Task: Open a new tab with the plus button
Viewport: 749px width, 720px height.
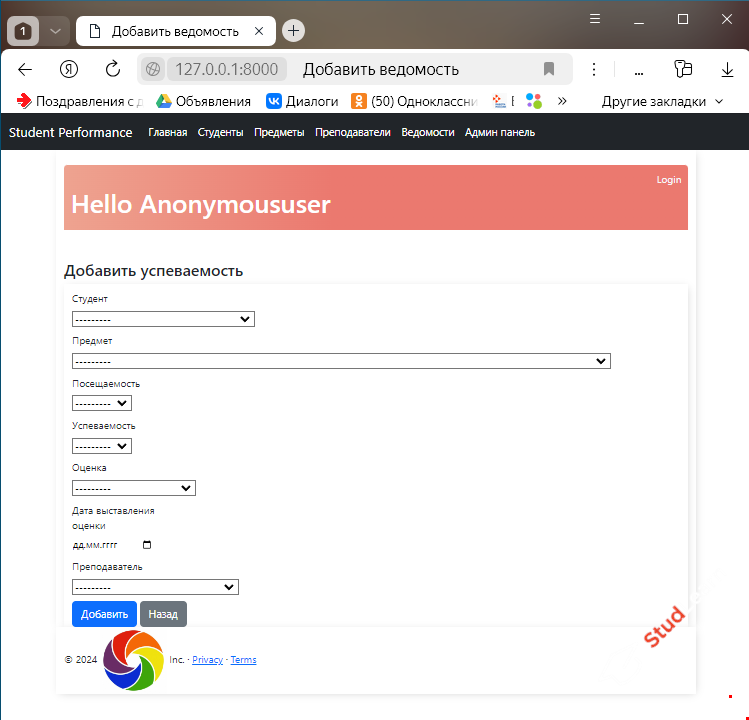Action: pyautogui.click(x=293, y=31)
